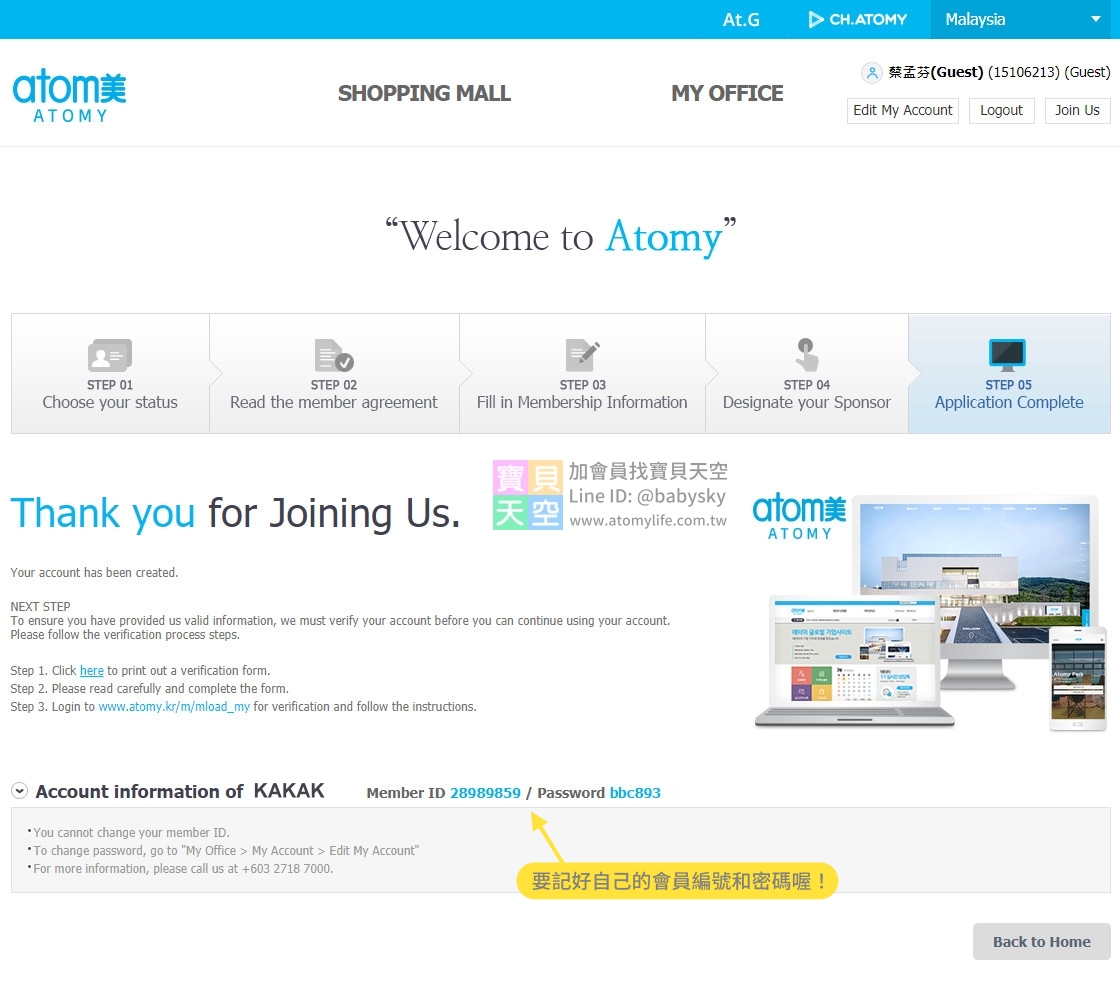
Task: Click the password value bbc893
Action: [635, 793]
